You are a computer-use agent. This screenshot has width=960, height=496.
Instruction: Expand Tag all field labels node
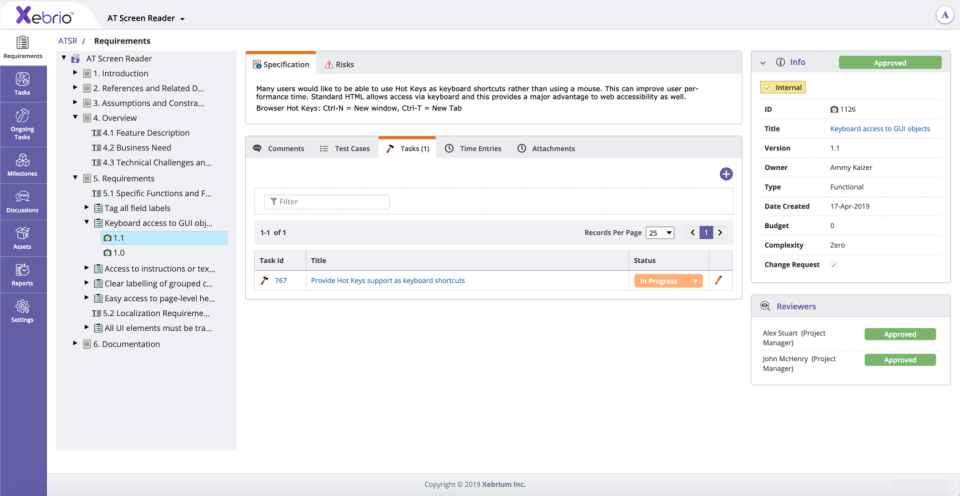(x=87, y=208)
